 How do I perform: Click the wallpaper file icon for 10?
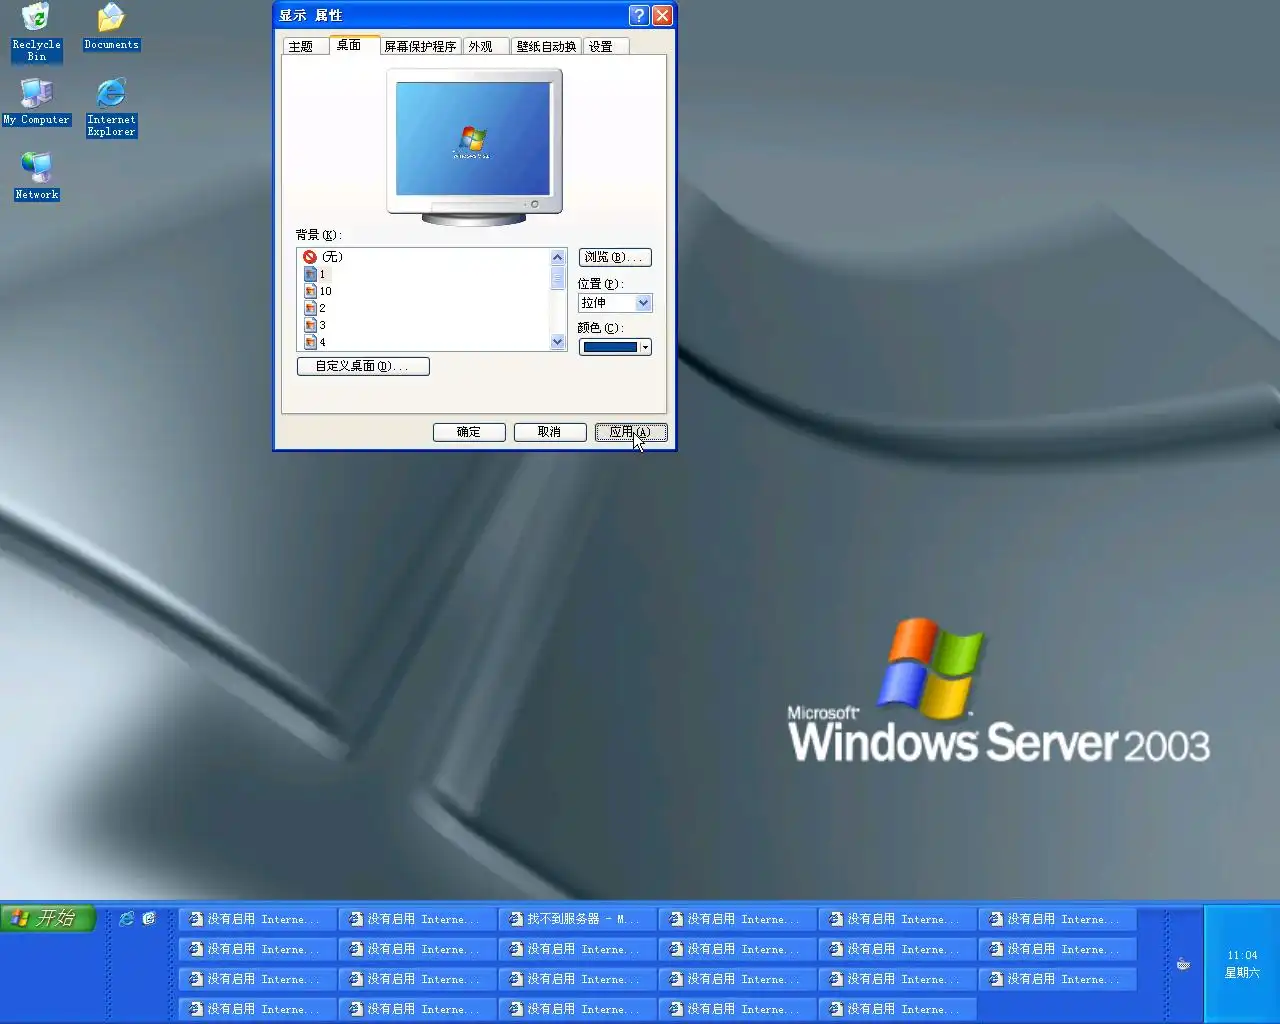310,291
